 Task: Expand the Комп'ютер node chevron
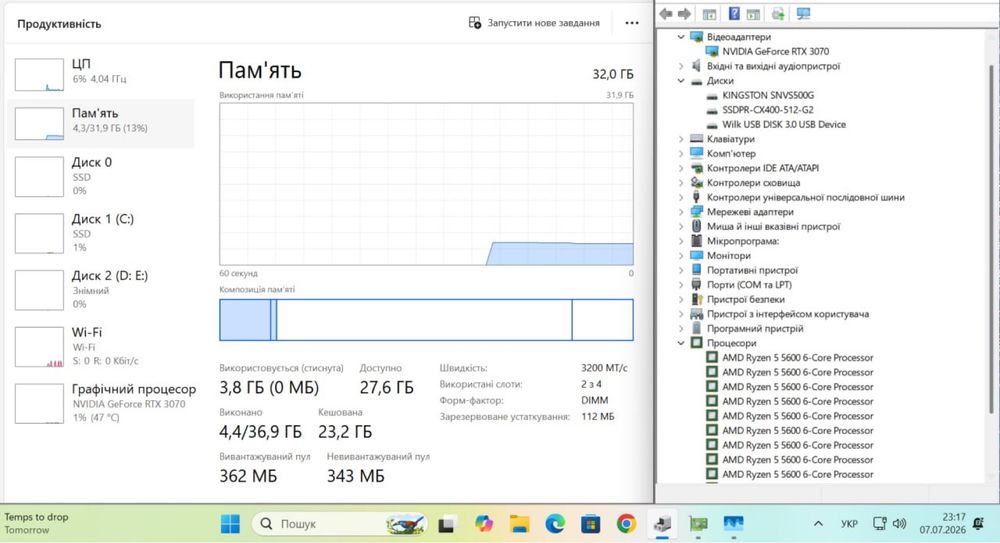tap(680, 153)
